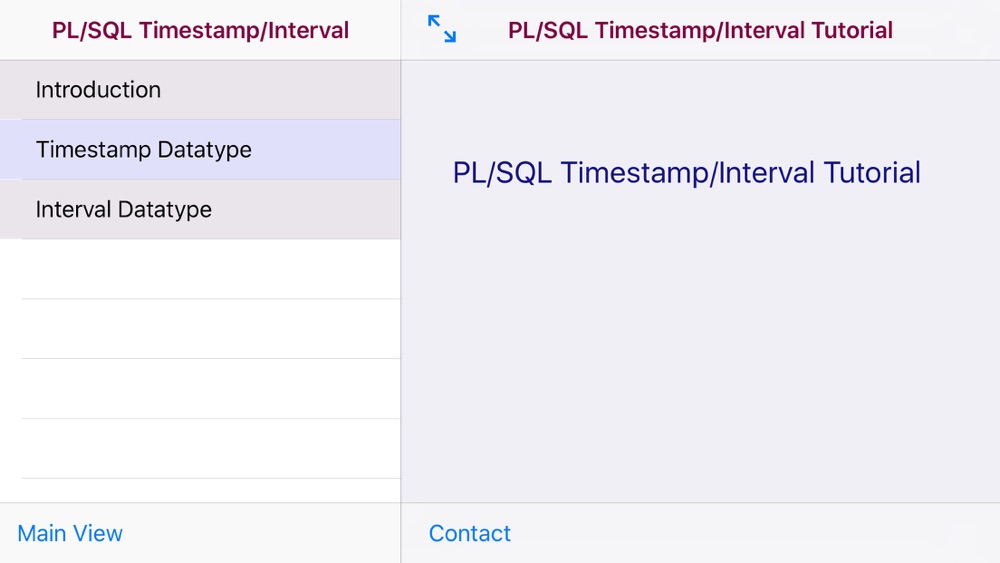Click the header title ending in Tutorial
This screenshot has width=1000, height=563.
click(700, 30)
